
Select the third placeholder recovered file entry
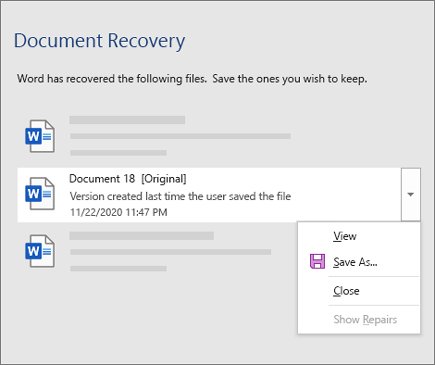(157, 251)
